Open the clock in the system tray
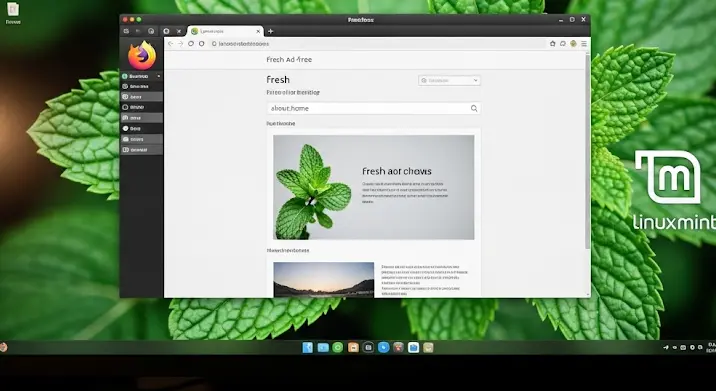This screenshot has width=716, height=391. click(711, 347)
